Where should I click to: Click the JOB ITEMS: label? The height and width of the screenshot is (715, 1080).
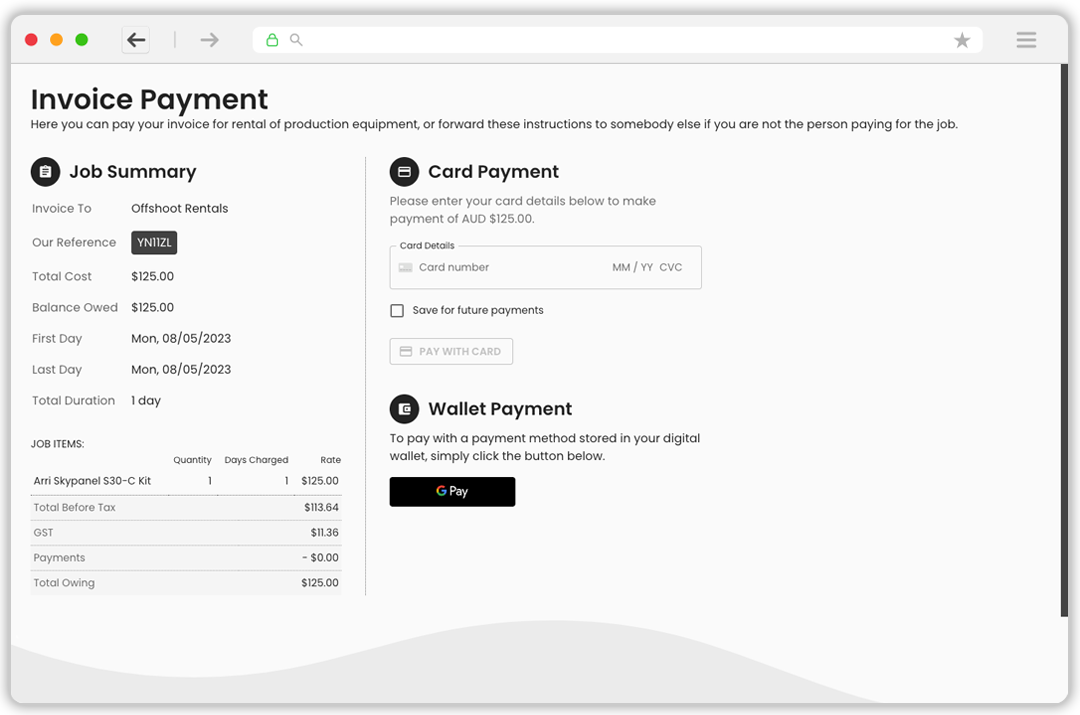click(x=58, y=444)
